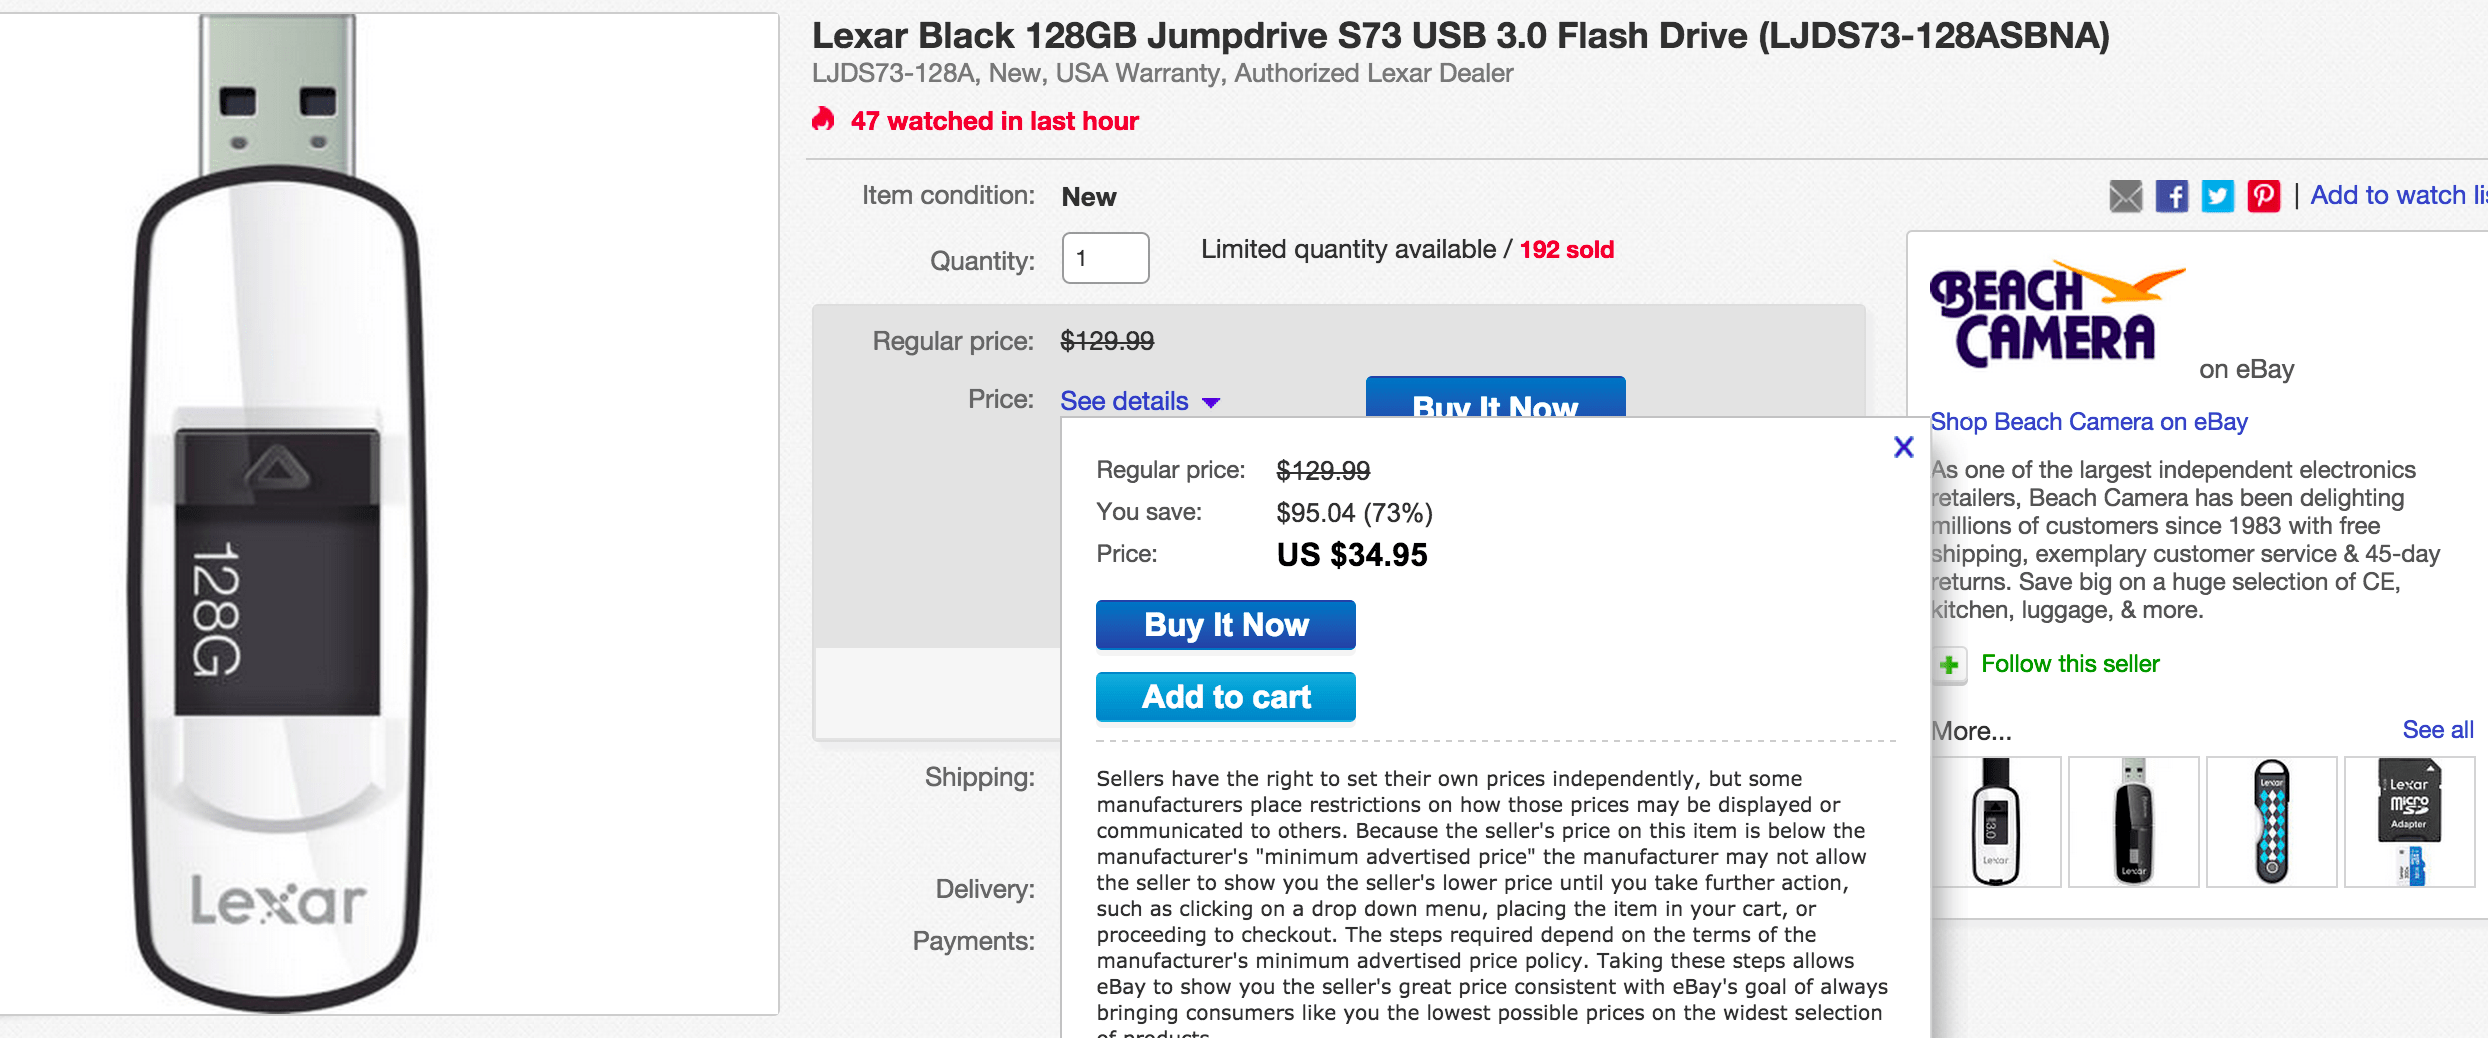Share the listing on Twitter
This screenshot has height=1038, width=2488.
[2218, 196]
